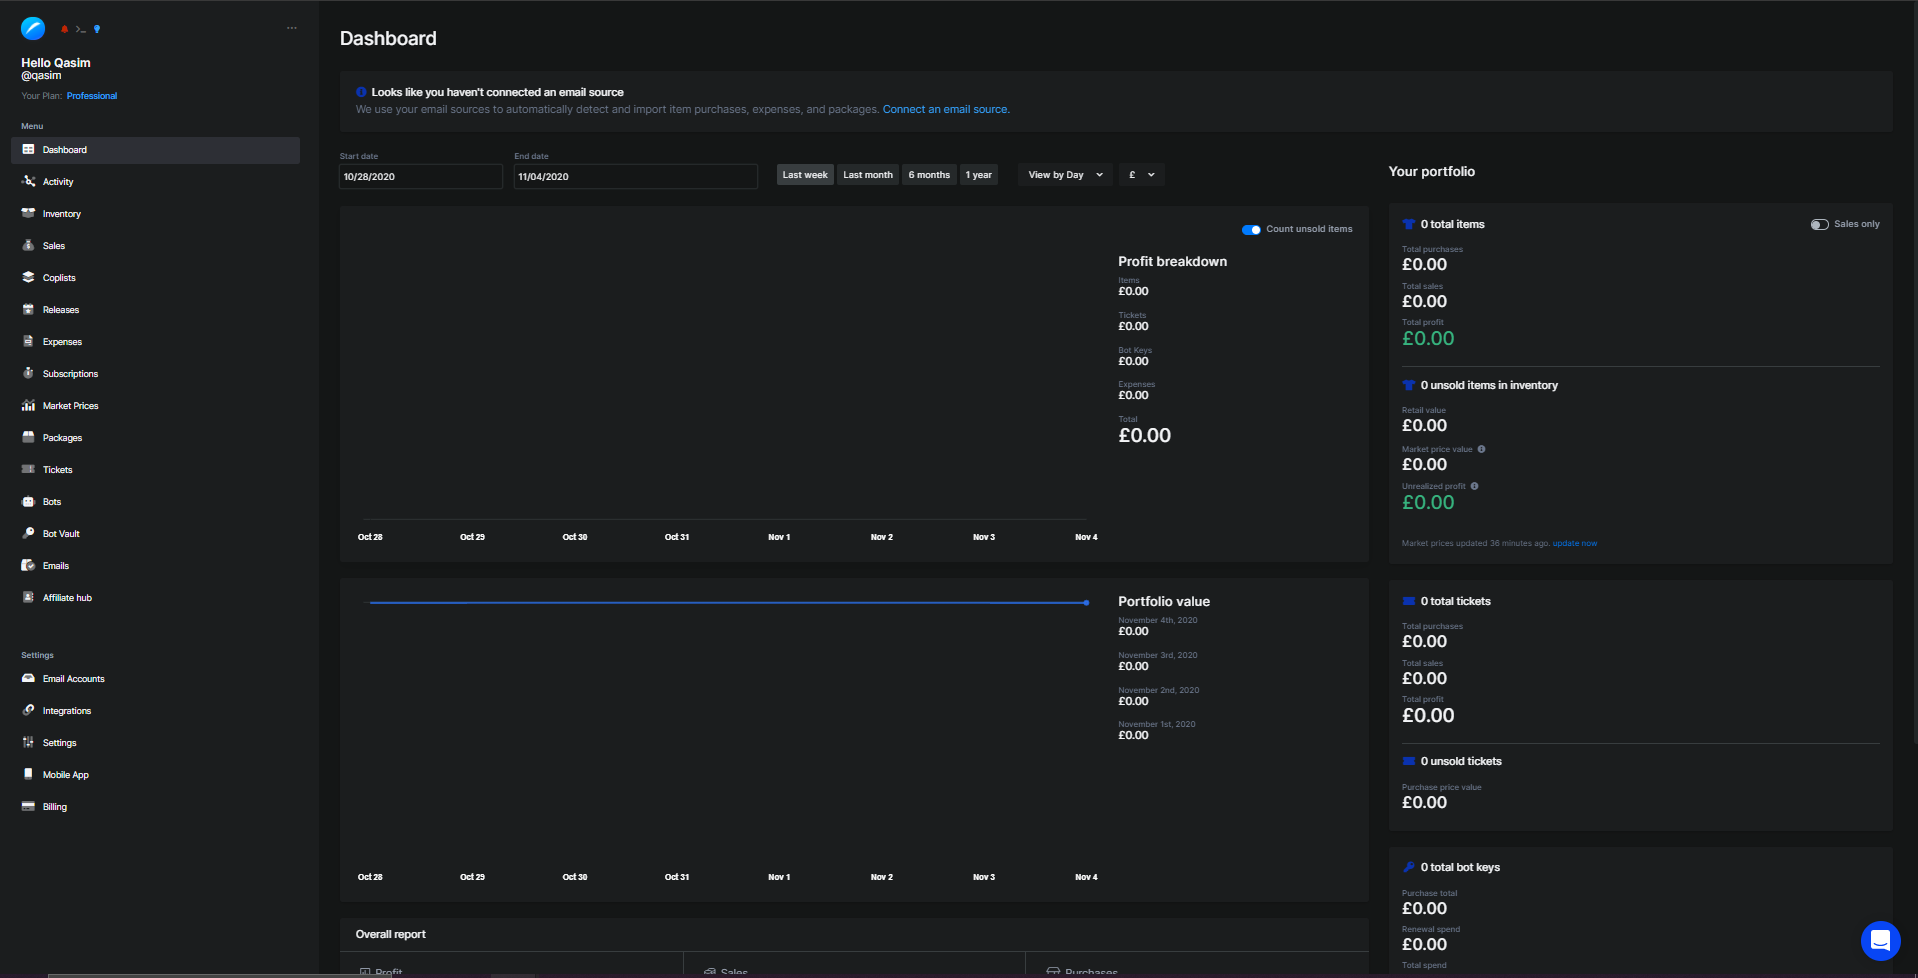This screenshot has height=978, width=1918.
Task: Open the three-dots sidebar options menu
Action: coord(292,28)
